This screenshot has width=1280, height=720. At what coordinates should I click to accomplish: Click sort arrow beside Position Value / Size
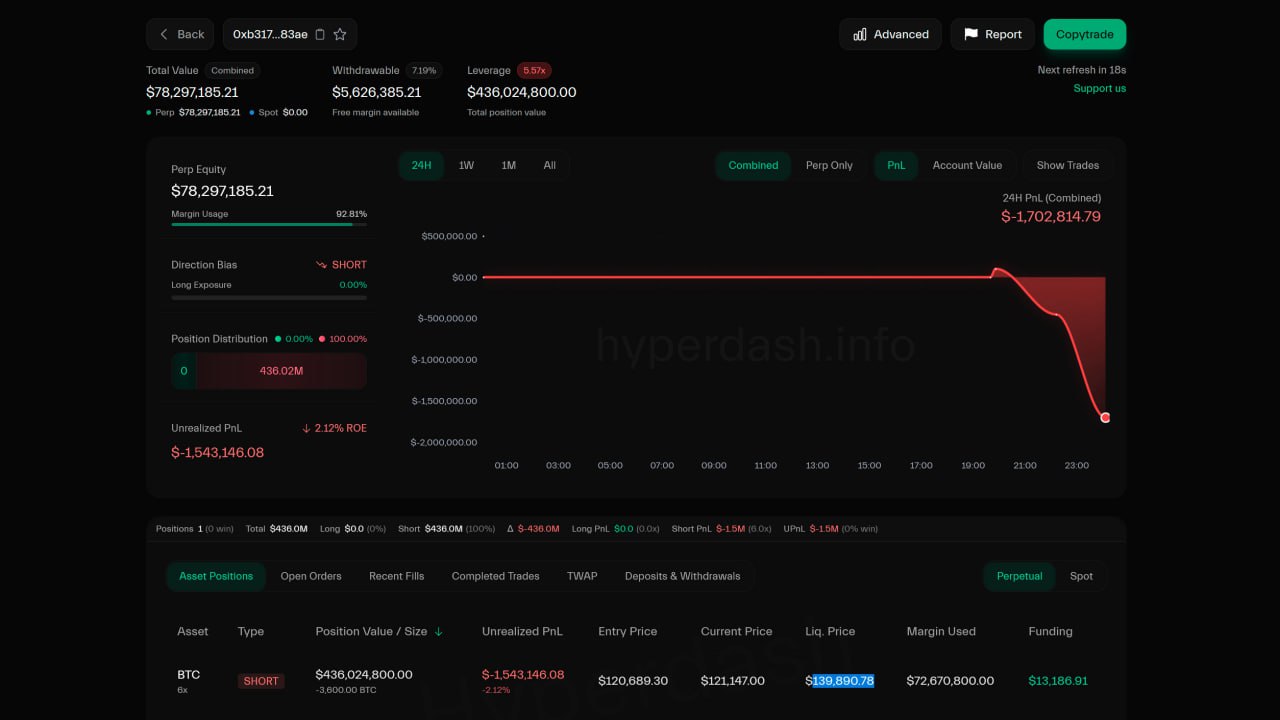[438, 632]
